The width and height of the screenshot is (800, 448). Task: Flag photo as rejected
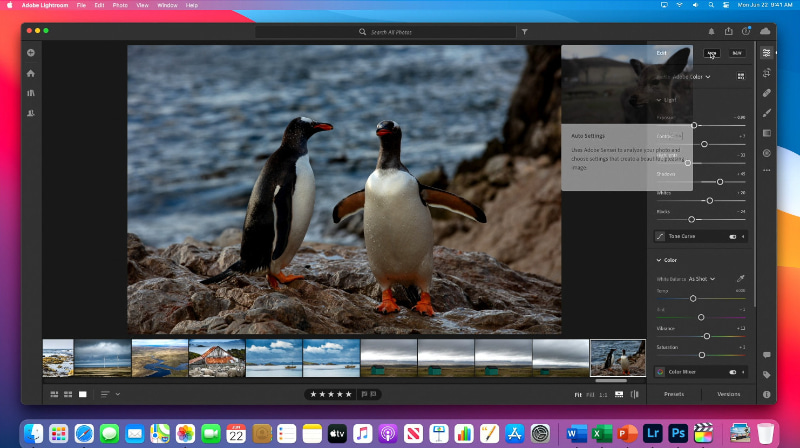(x=373, y=394)
